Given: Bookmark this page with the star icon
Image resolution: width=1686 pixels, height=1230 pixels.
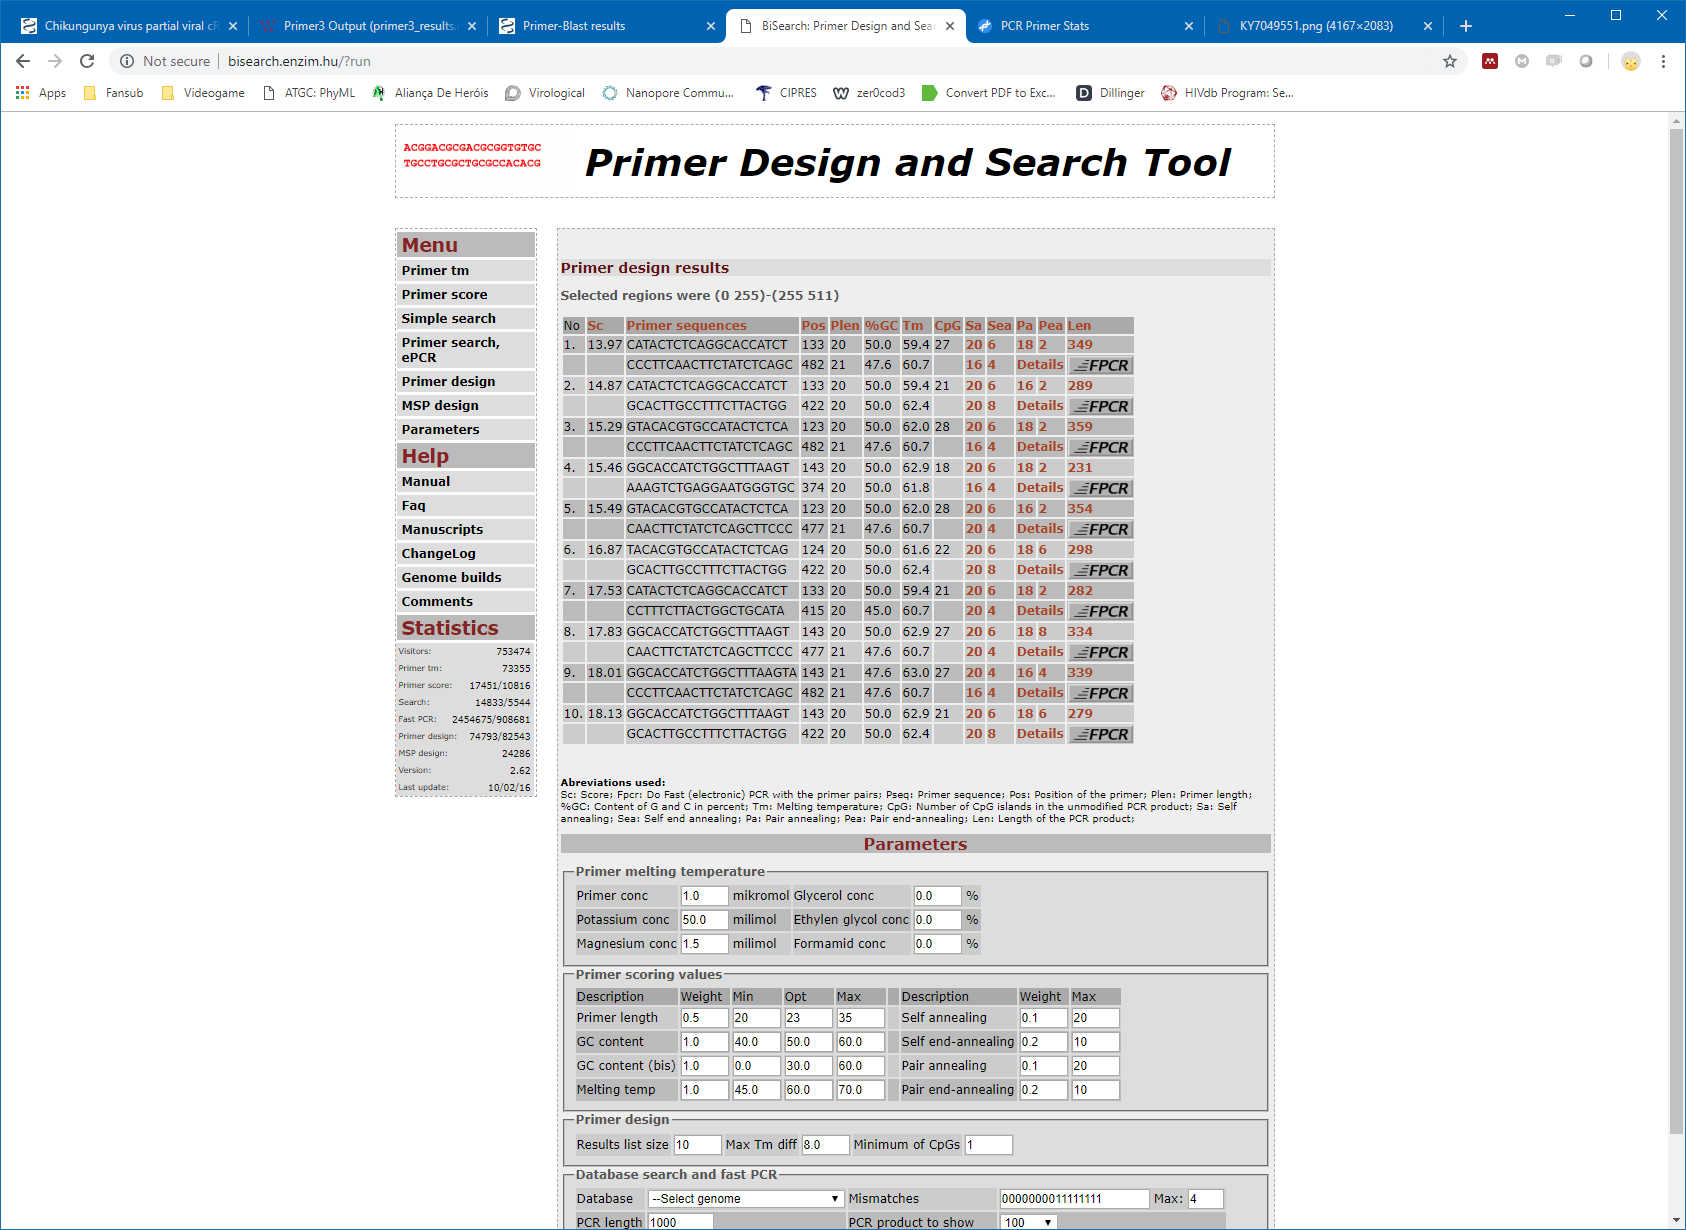Looking at the screenshot, I should click(1450, 61).
